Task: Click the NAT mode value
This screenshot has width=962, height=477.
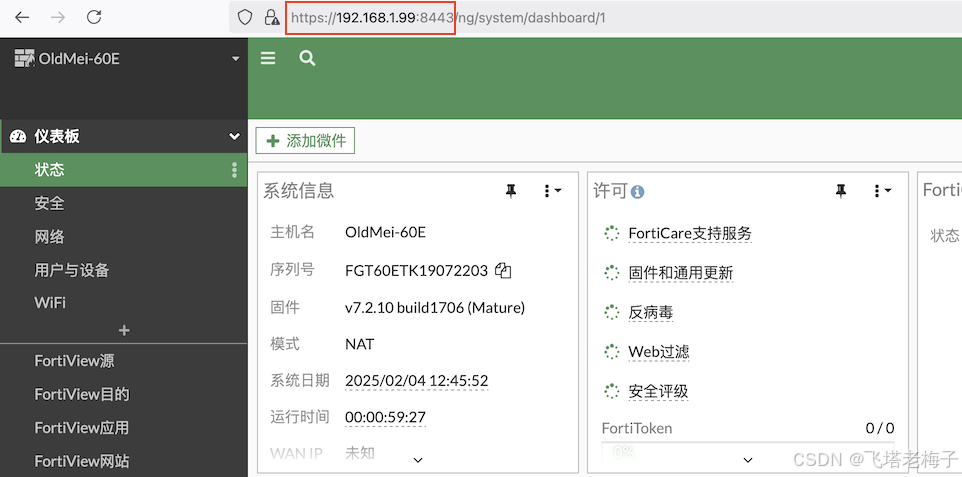Action: [360, 344]
